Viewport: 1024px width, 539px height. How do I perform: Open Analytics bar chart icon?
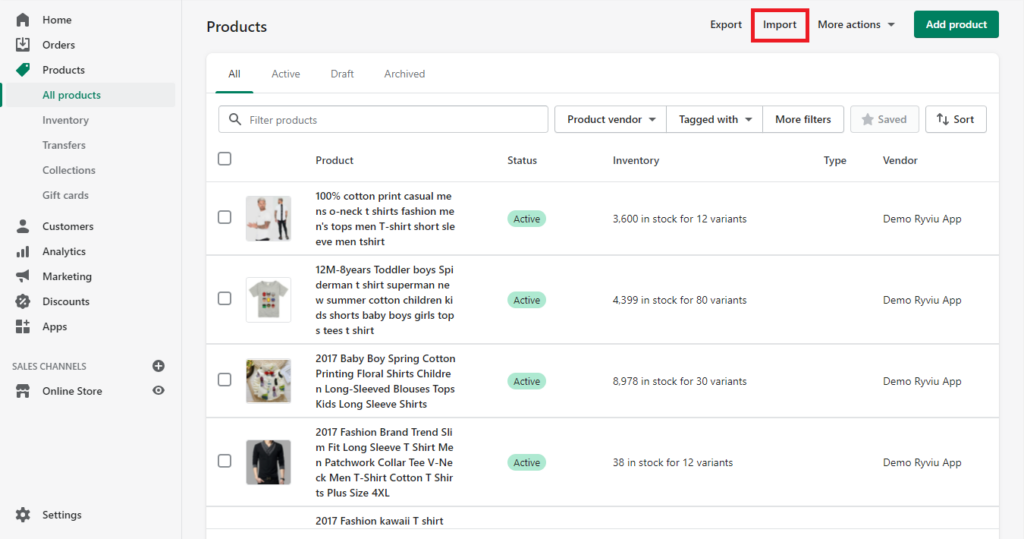23,251
